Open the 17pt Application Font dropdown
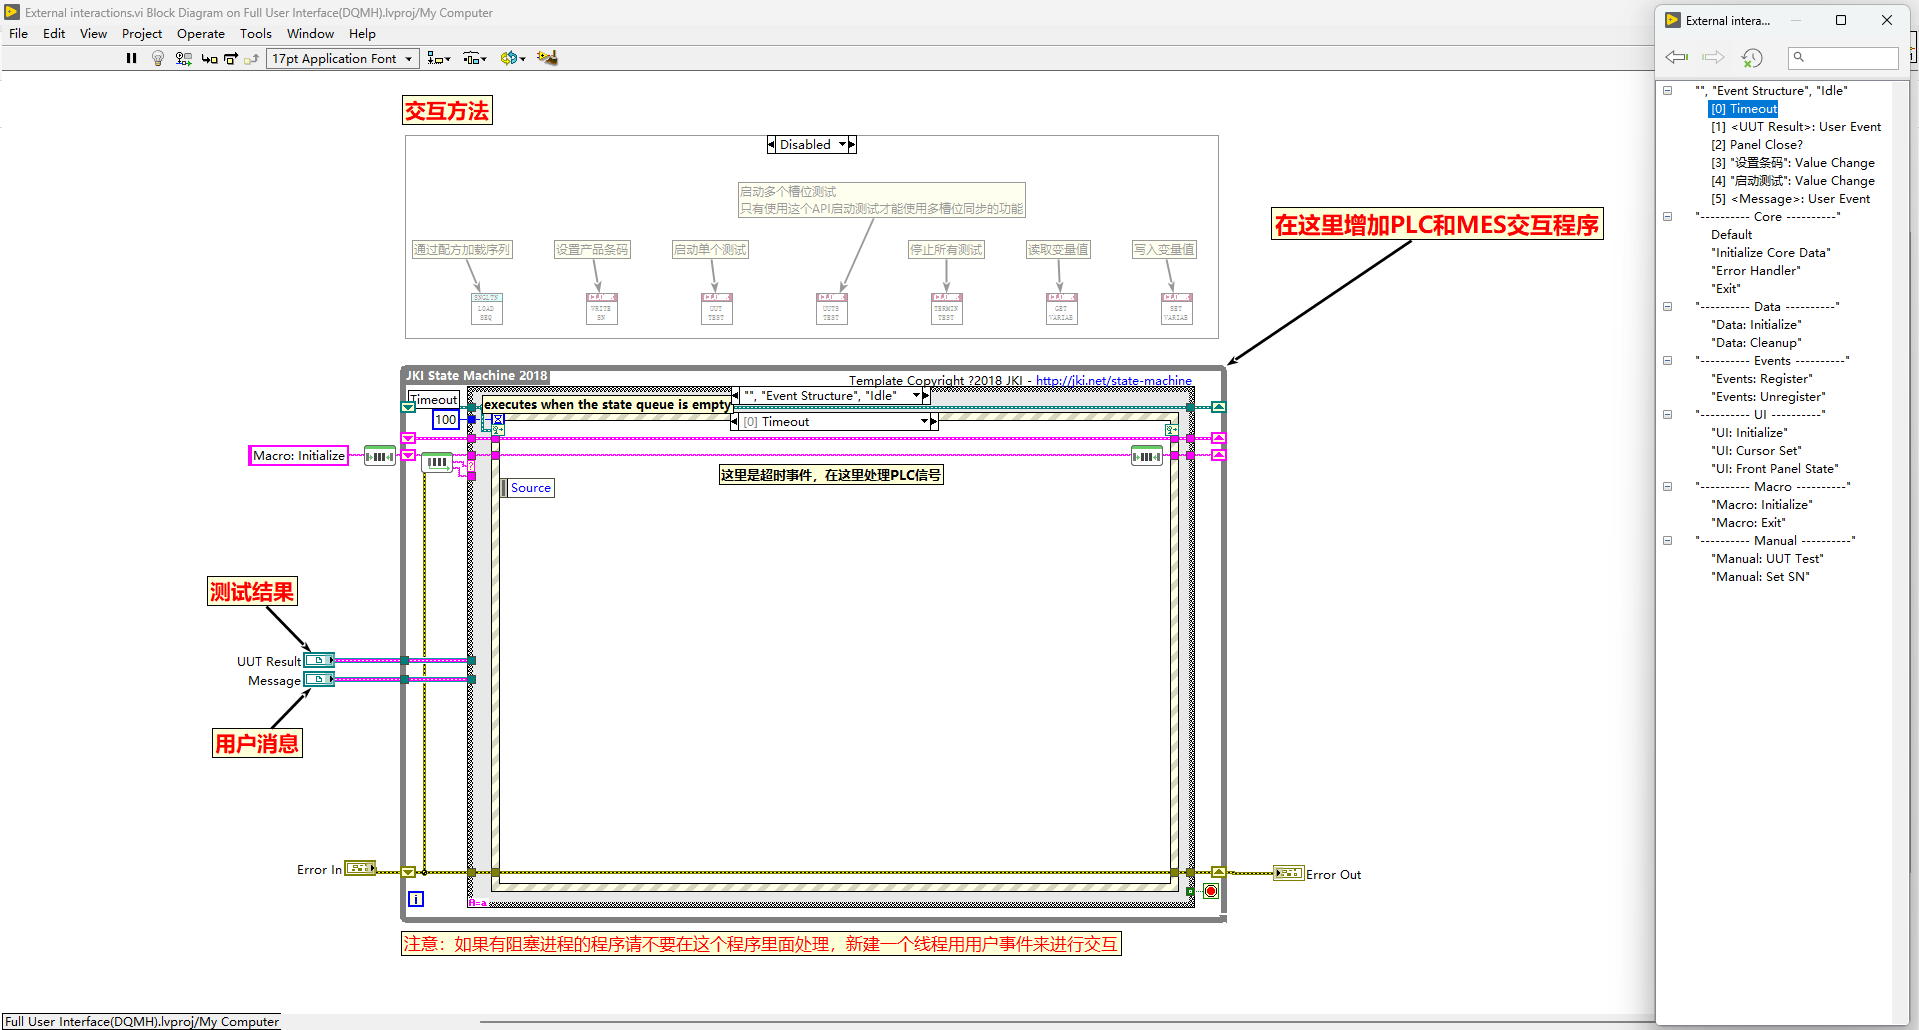 [x=342, y=59]
